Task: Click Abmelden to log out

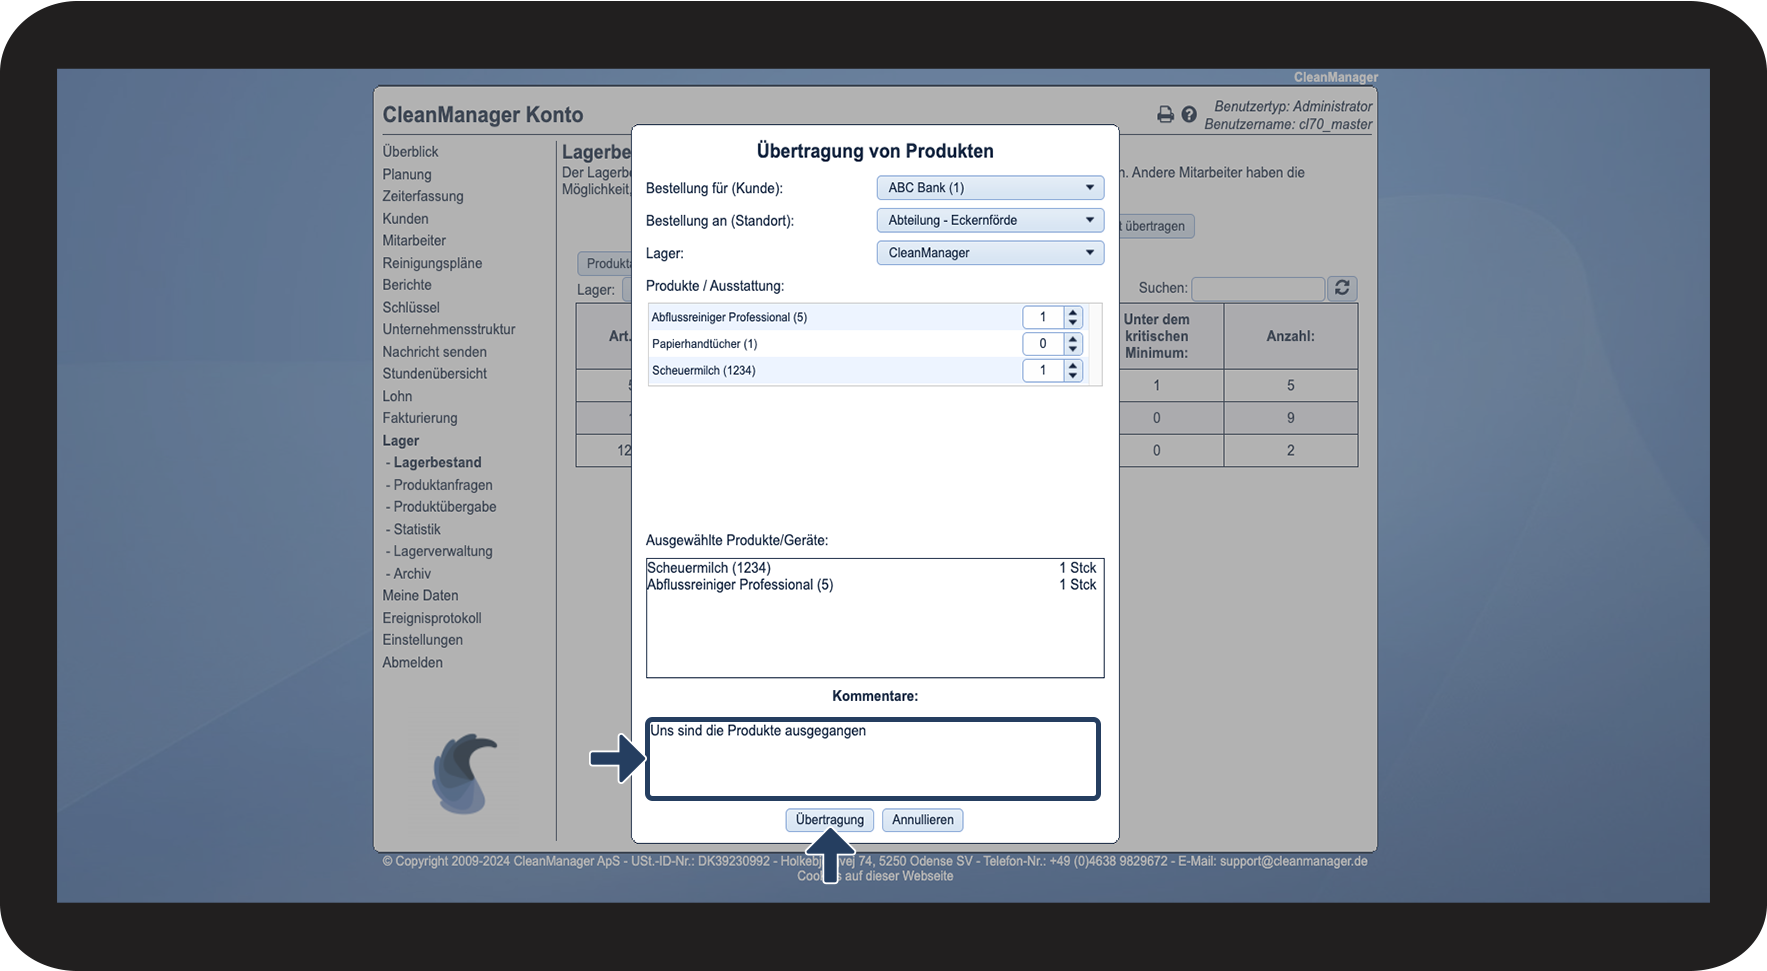Action: (x=412, y=662)
